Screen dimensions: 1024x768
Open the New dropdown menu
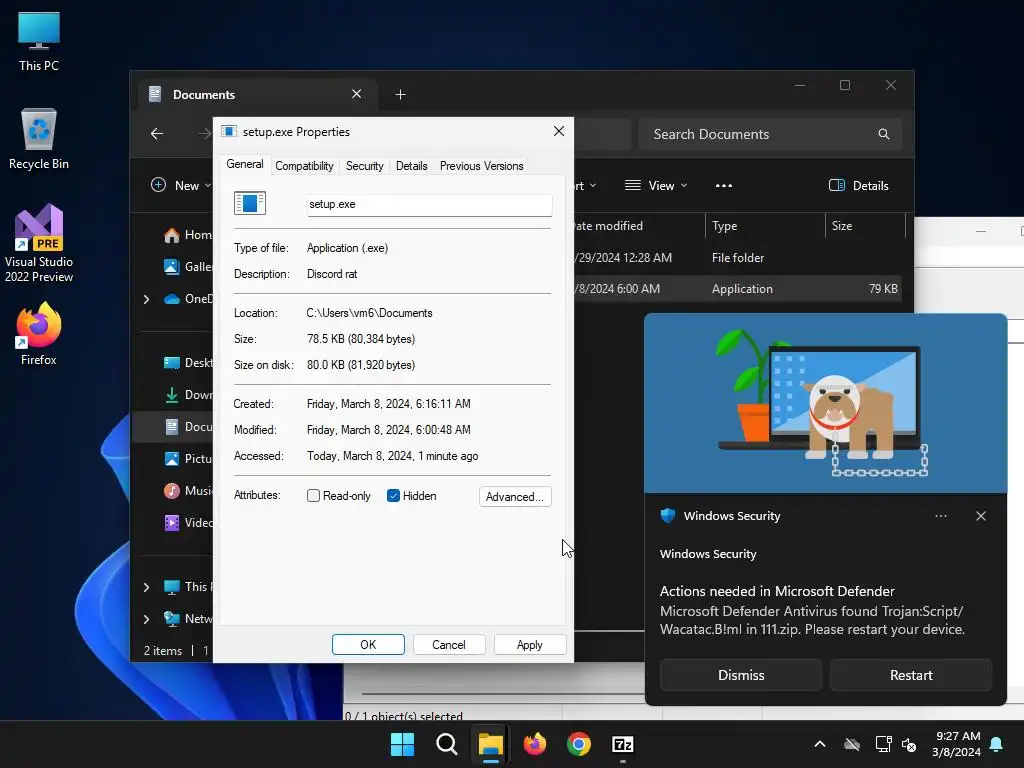181,185
